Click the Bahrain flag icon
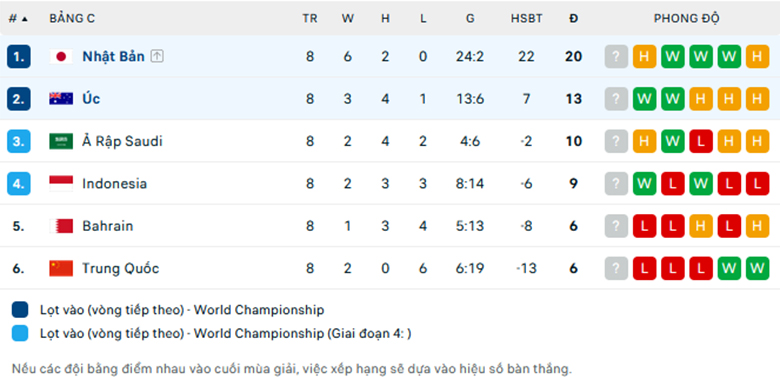The width and height of the screenshot is (780, 379). click(x=61, y=226)
